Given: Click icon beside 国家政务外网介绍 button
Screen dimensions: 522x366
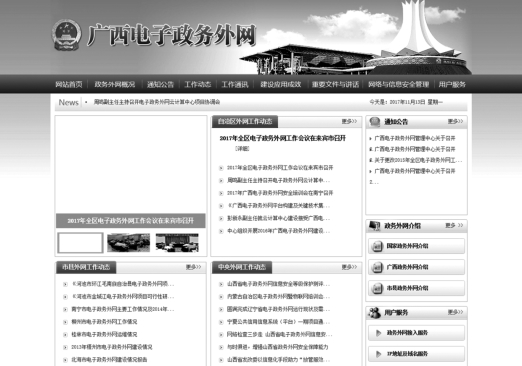Looking at the screenshot, I should [377, 246].
